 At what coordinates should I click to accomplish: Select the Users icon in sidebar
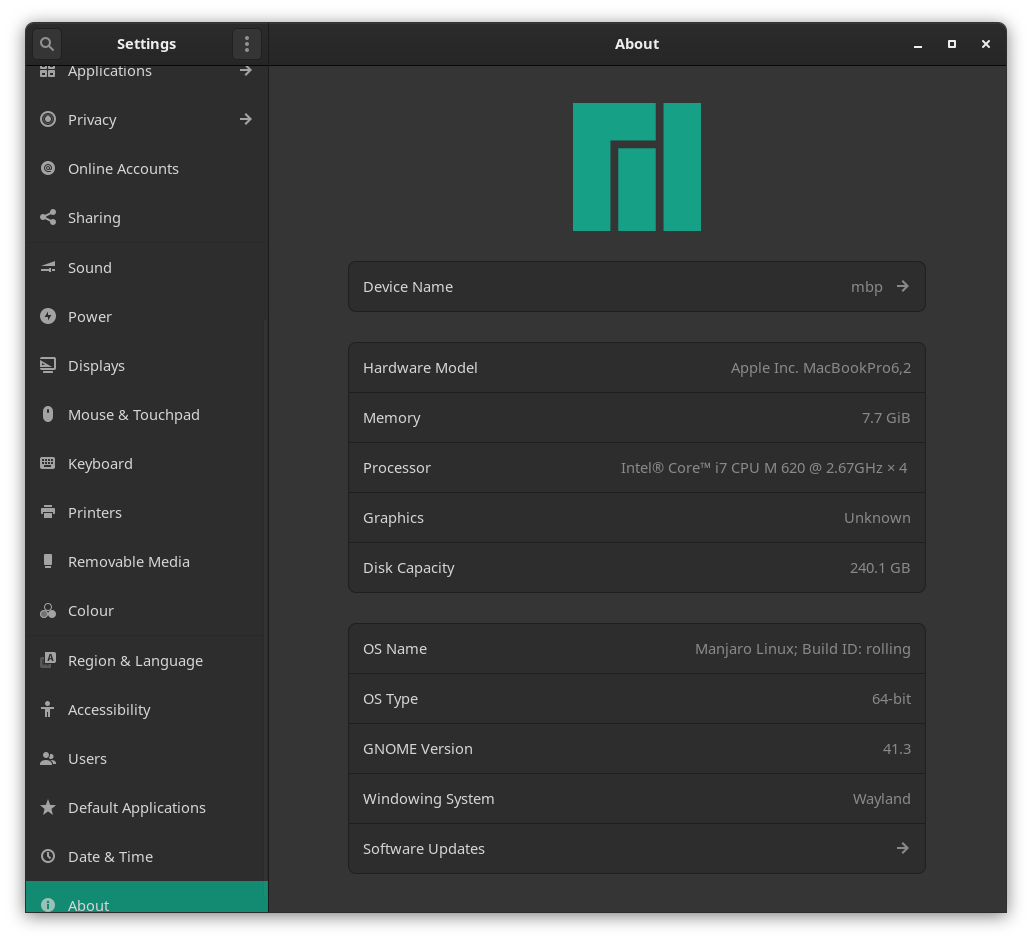click(47, 758)
